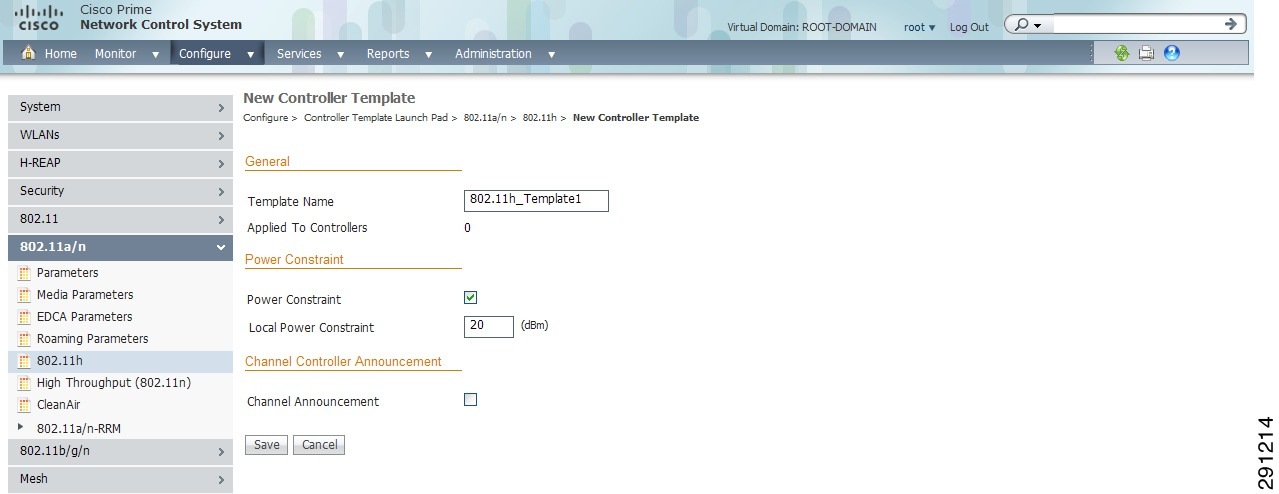The image size is (1279, 494).
Task: Click the 802.11a/n breadcrumb link
Action: (486, 118)
